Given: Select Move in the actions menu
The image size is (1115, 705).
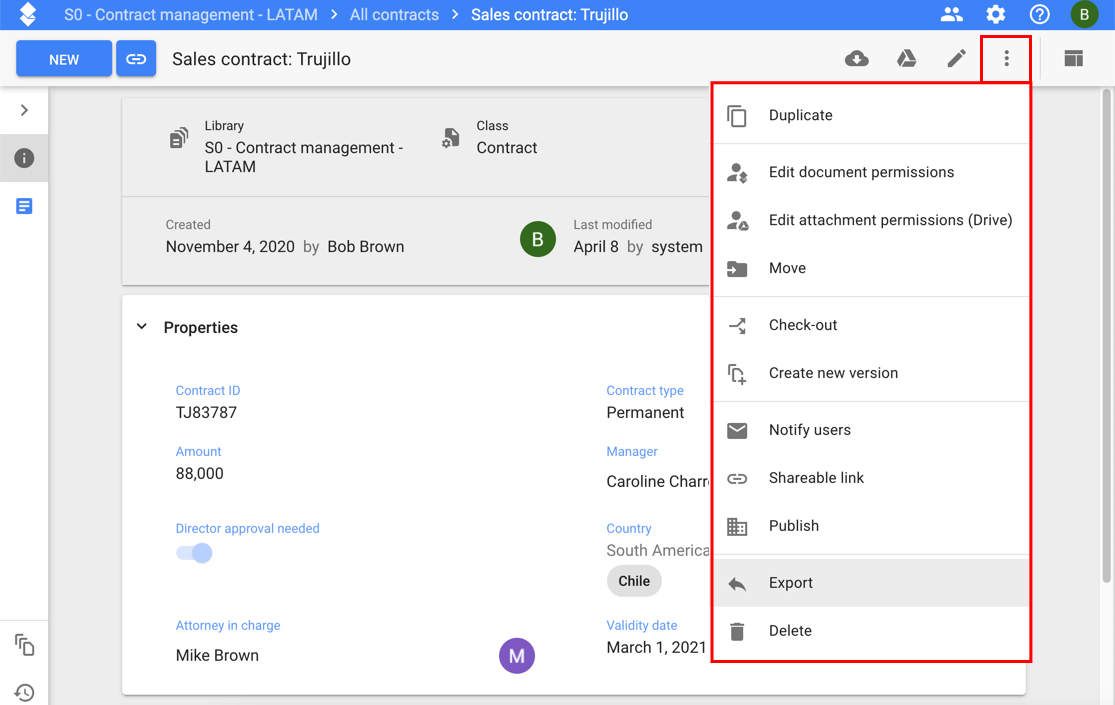Looking at the screenshot, I should point(872,268).
